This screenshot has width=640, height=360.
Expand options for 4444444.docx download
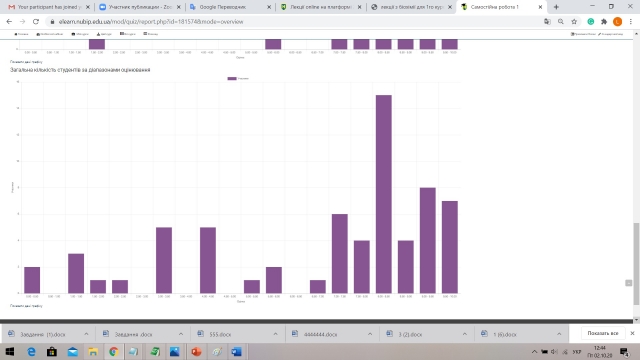point(370,334)
